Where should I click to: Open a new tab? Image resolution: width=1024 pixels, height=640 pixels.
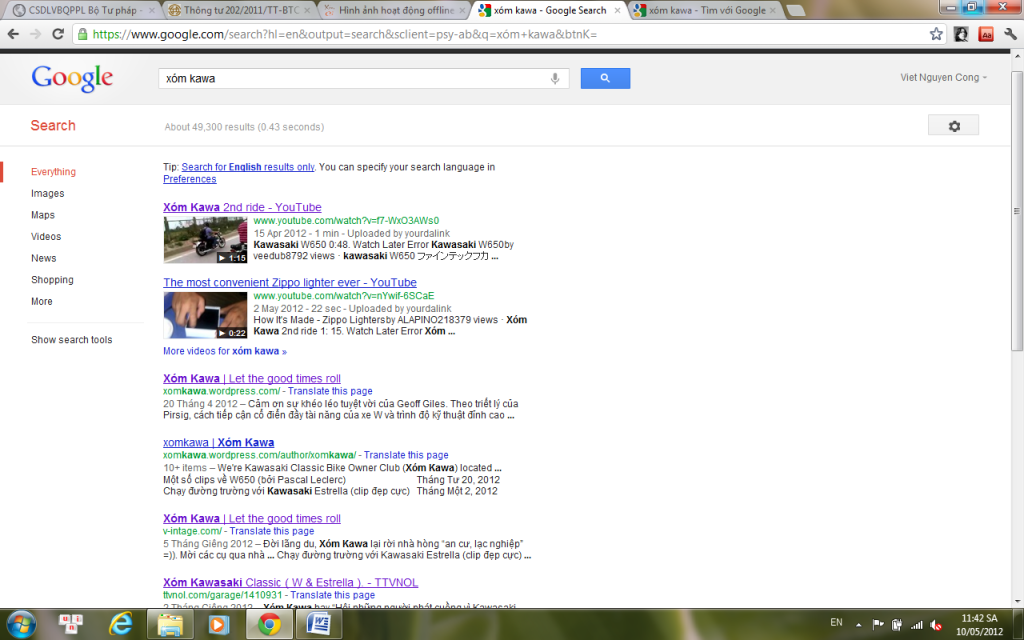[x=795, y=10]
